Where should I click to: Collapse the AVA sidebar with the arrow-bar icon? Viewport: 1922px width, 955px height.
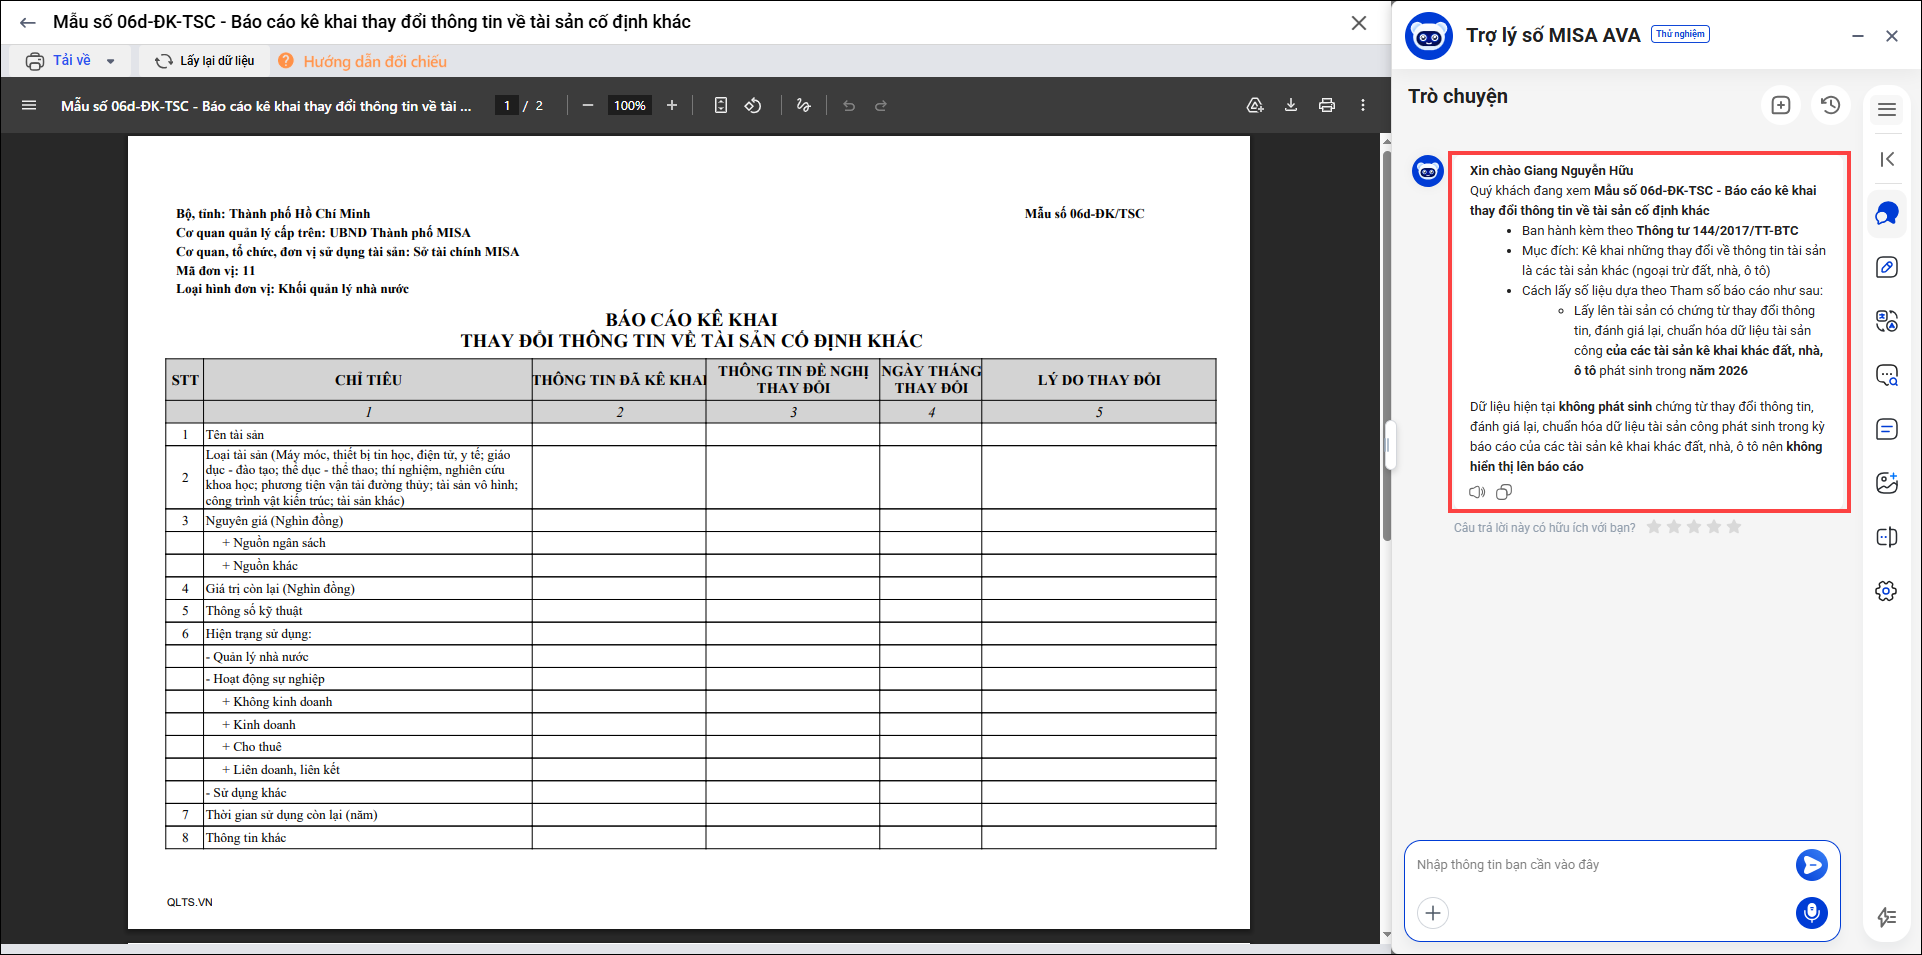(1887, 159)
